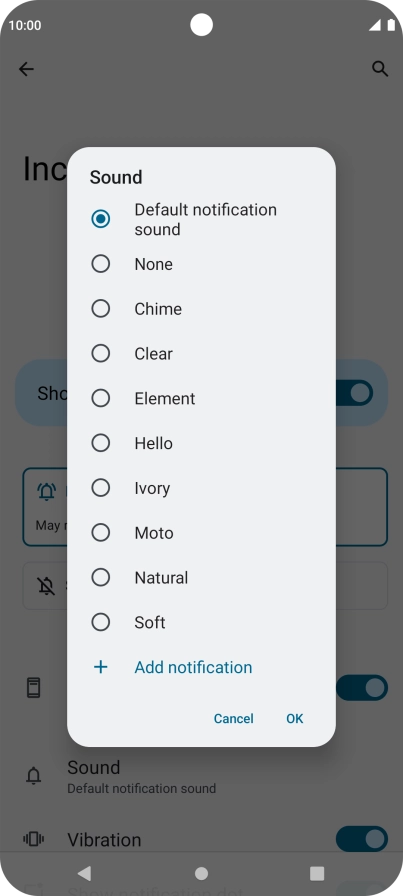403x896 pixels.
Task: Toggle the Vibration switch
Action: point(362,839)
